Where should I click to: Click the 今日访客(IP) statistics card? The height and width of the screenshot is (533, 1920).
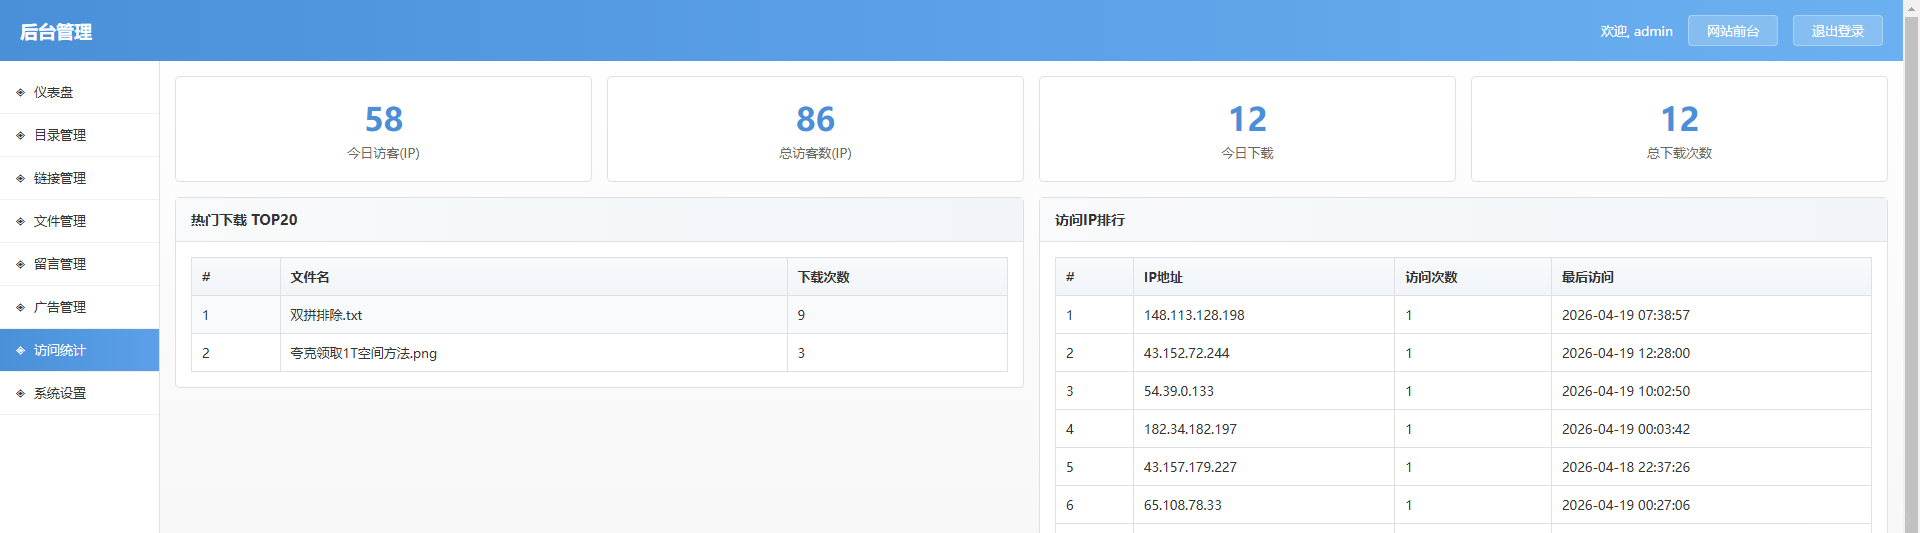click(x=383, y=129)
